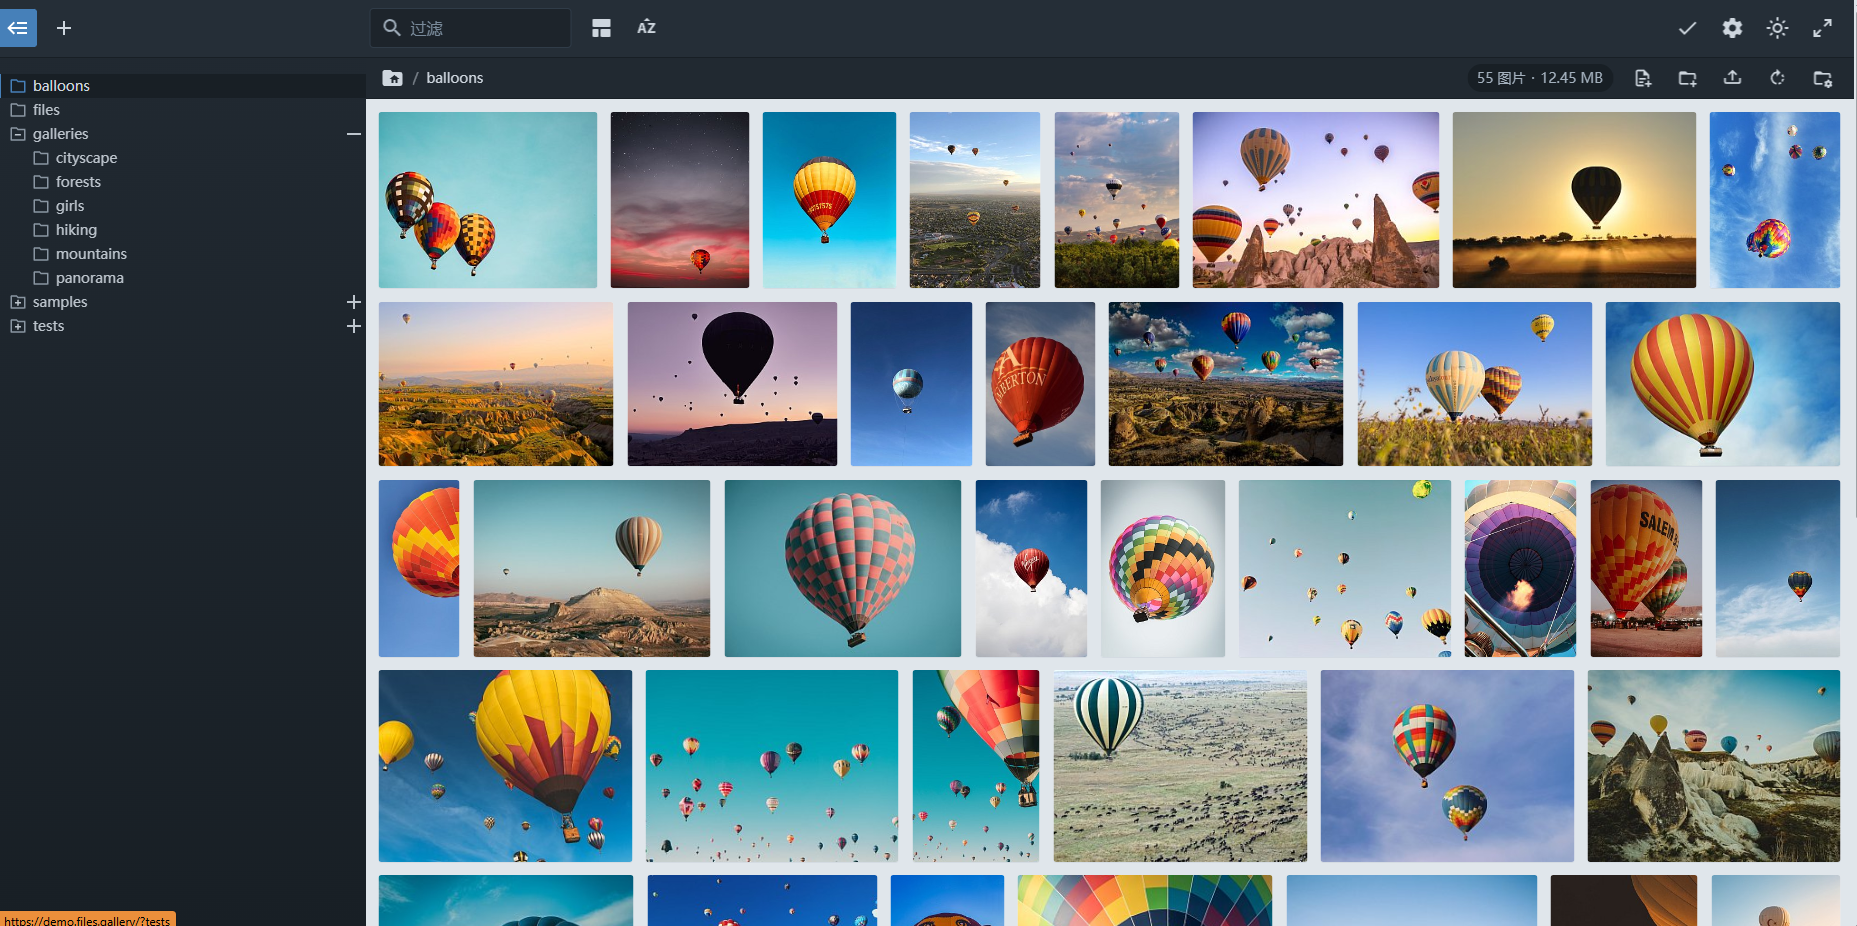
Task: Open the folder settings icon
Action: pyautogui.click(x=1822, y=78)
